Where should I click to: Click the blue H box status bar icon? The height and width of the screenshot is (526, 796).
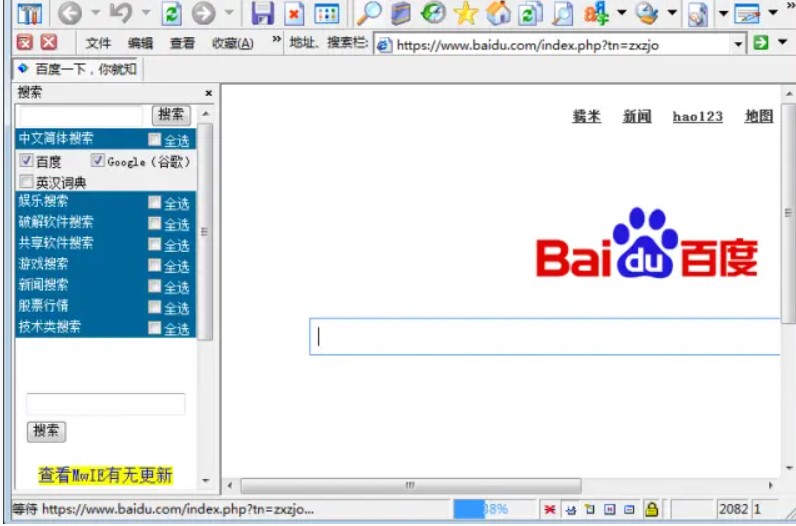(x=610, y=509)
